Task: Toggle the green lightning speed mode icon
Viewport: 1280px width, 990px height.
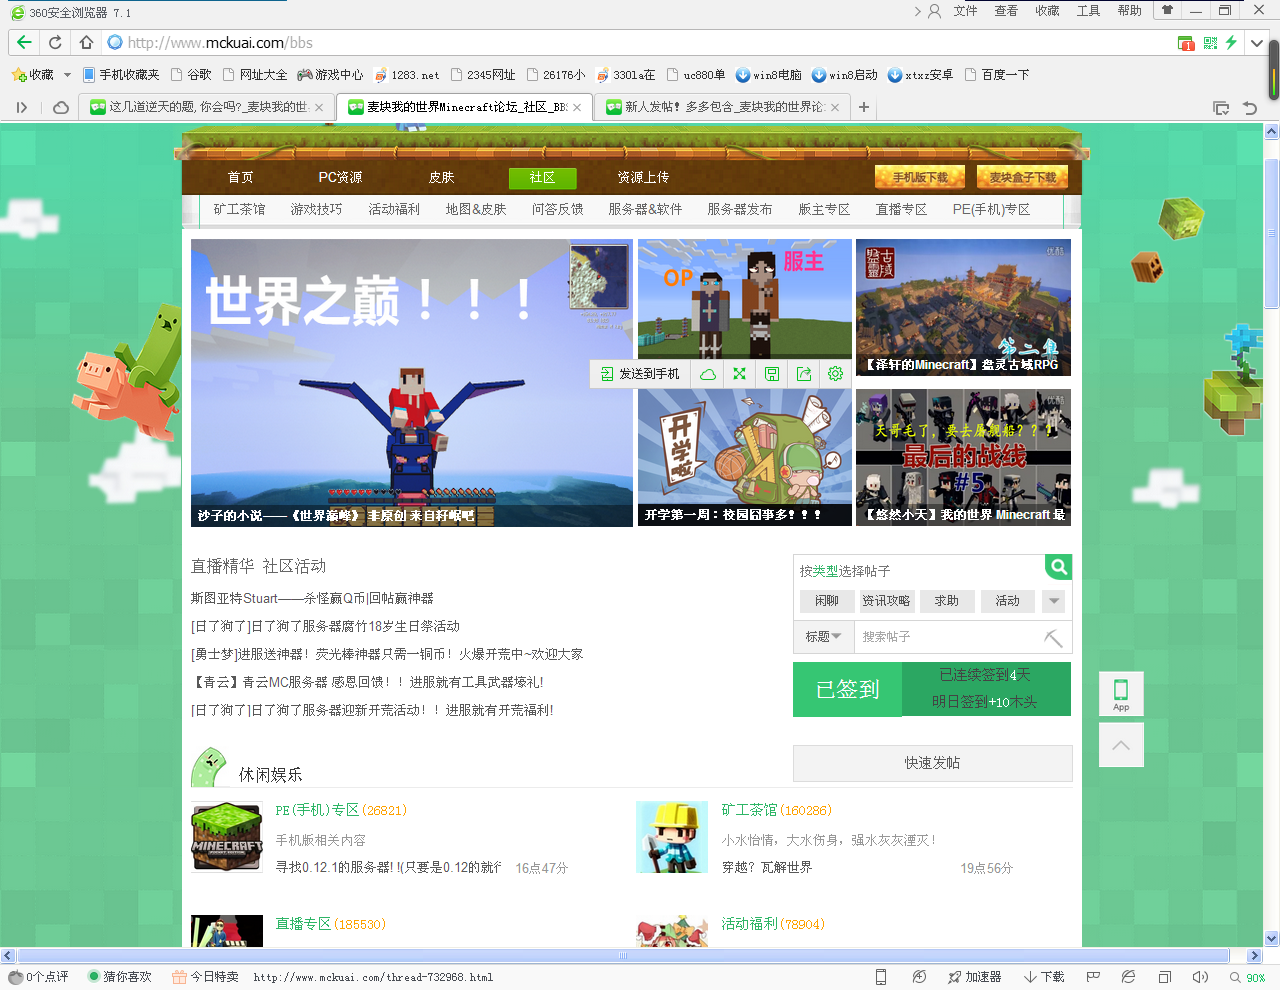Action: 1232,42
